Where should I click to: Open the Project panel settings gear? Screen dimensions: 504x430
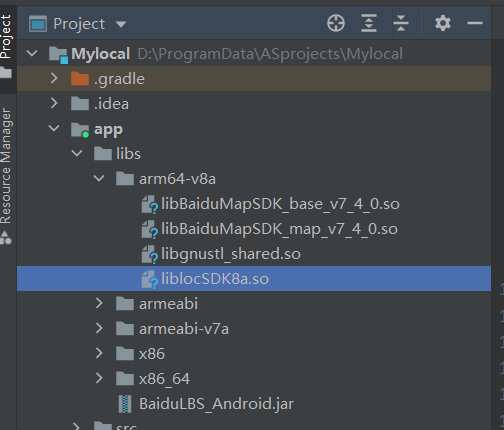point(443,23)
